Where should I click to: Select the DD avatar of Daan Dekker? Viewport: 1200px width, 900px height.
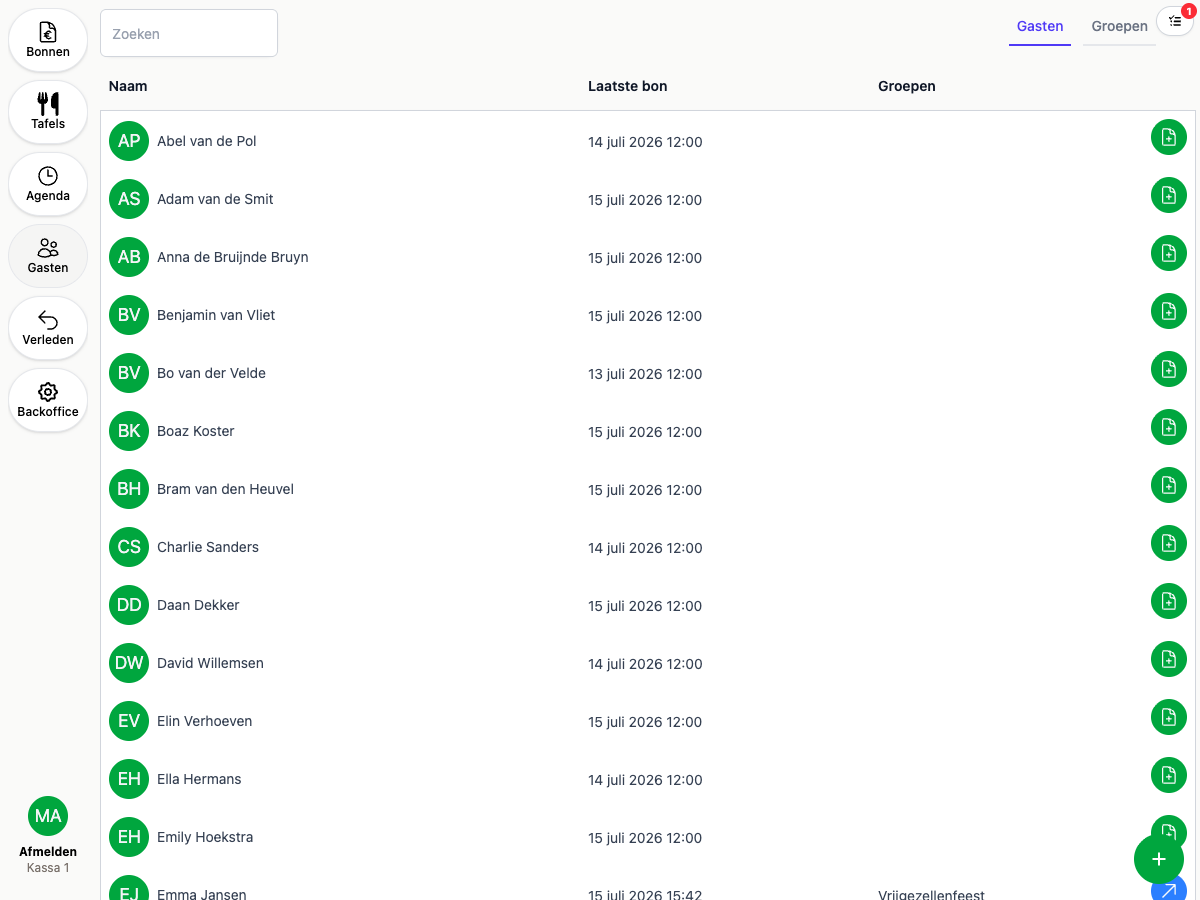[x=129, y=605]
